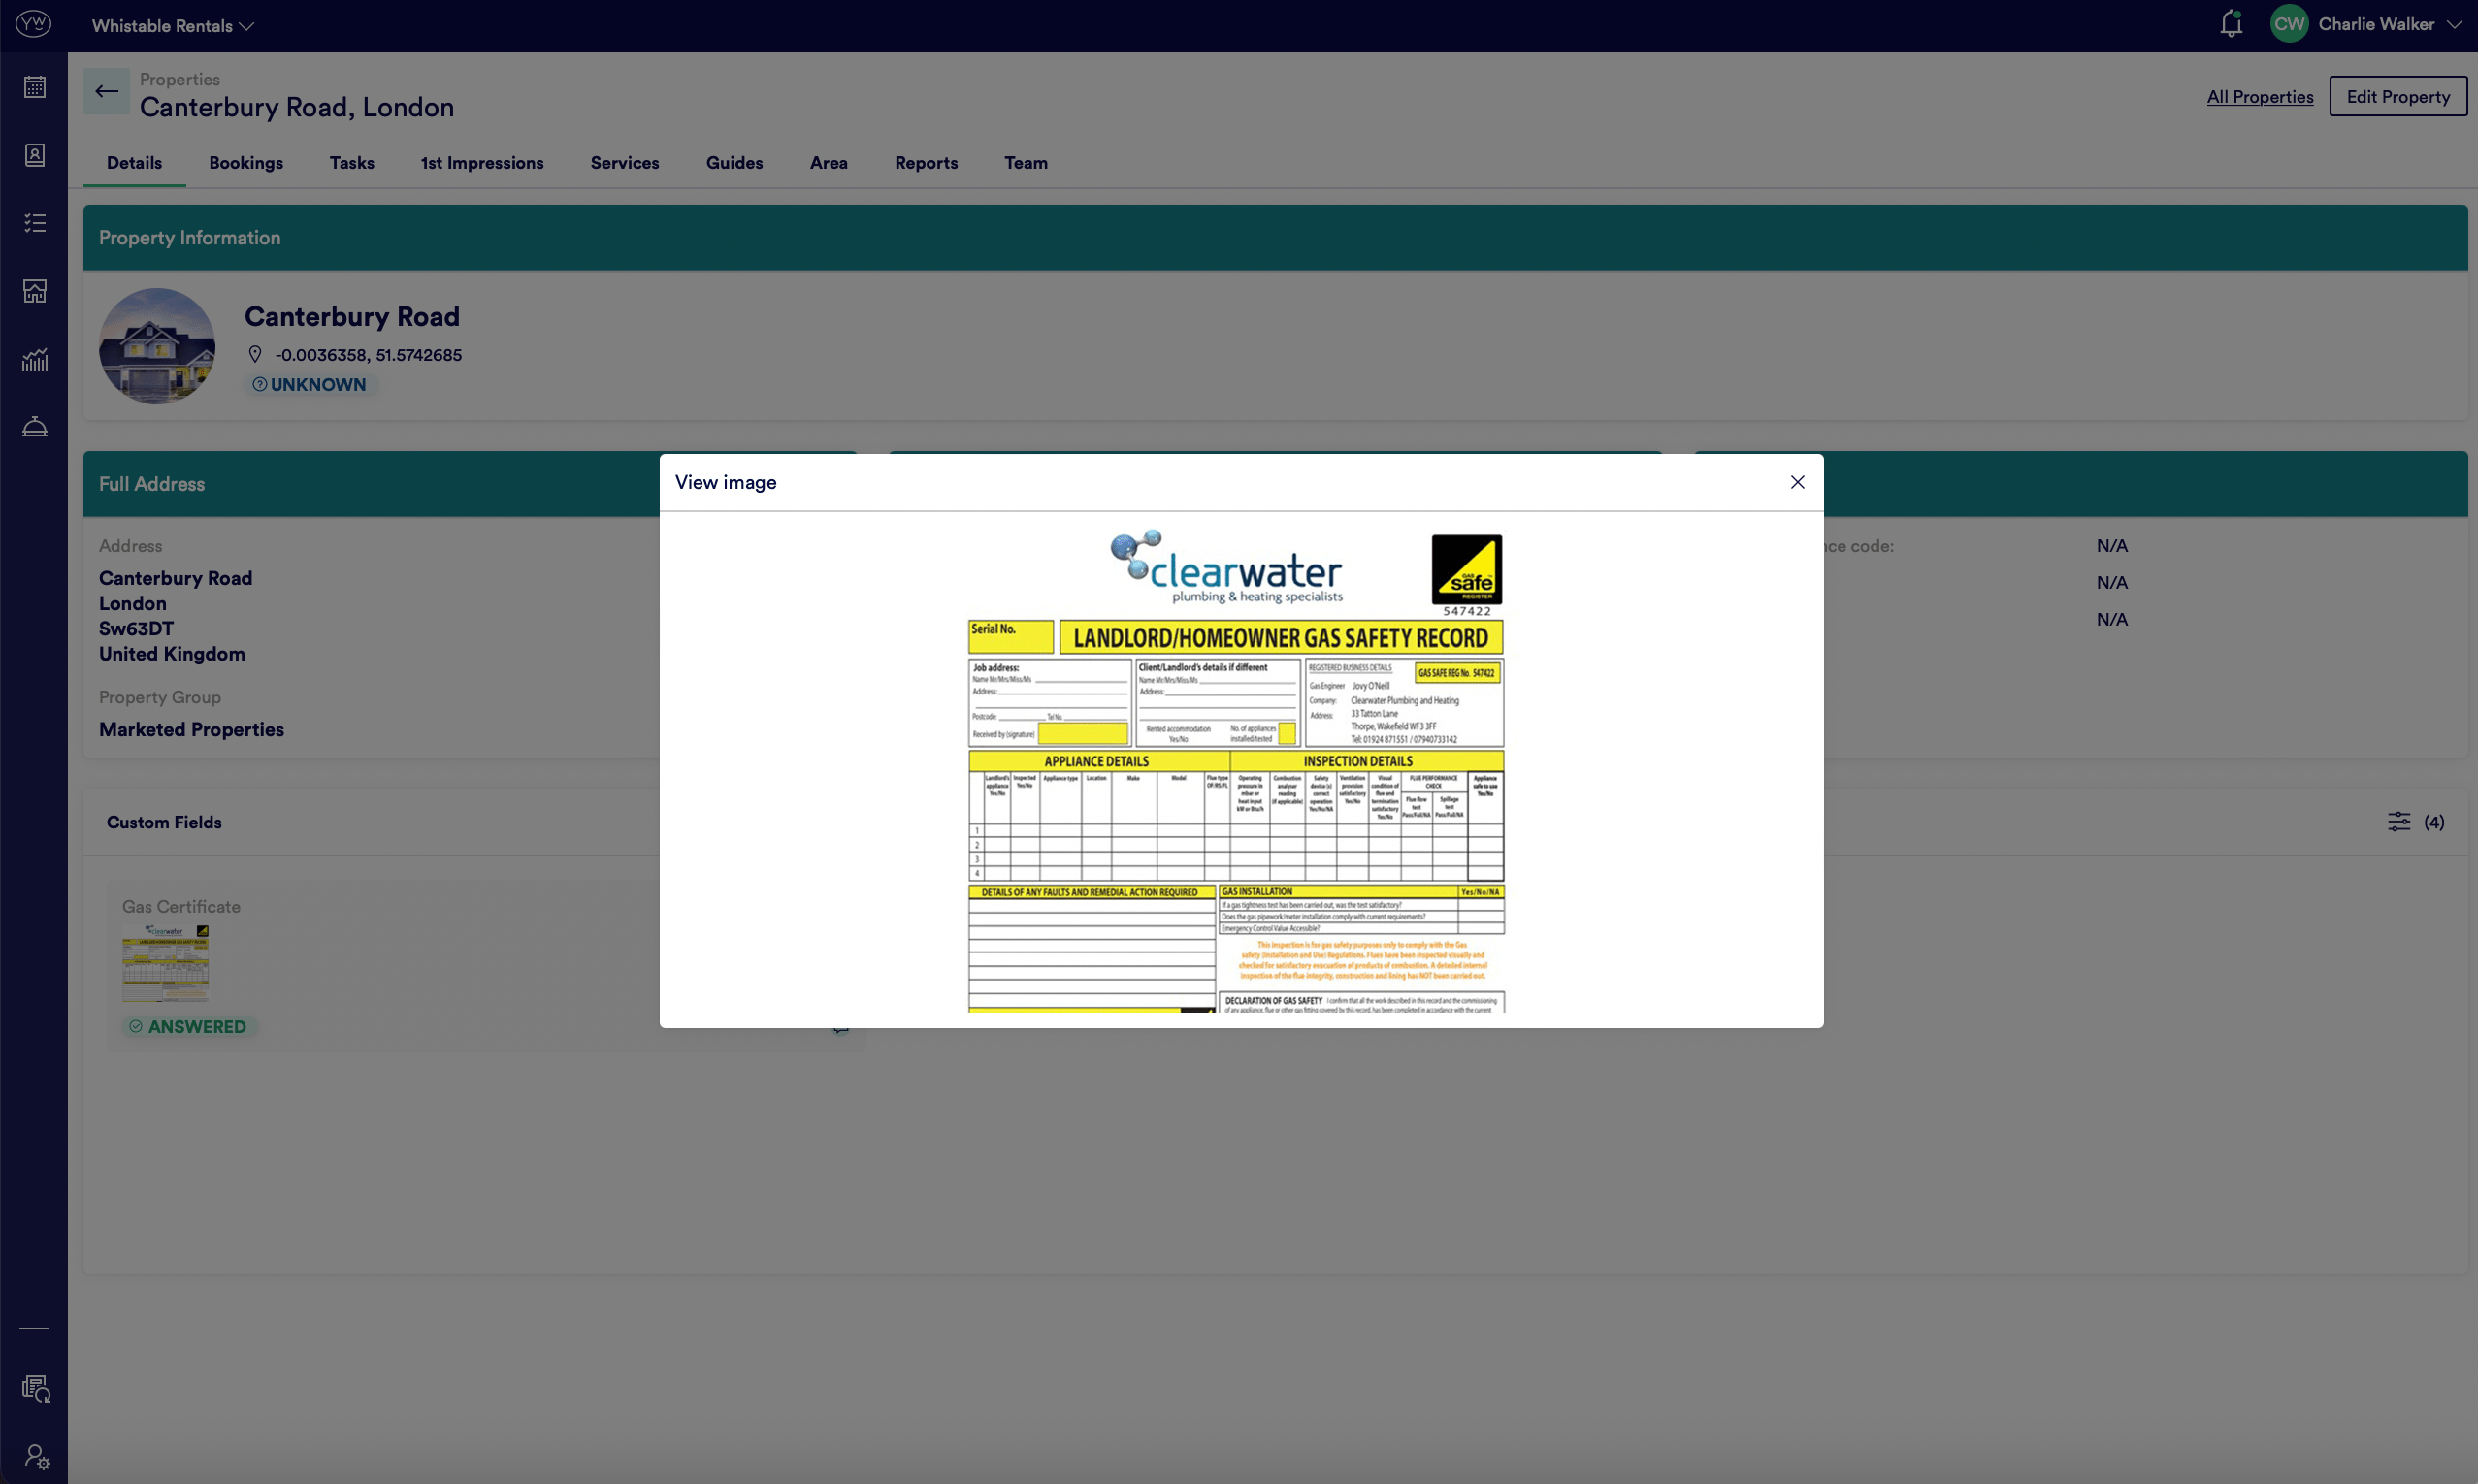Click the back arrow button
The width and height of the screenshot is (2478, 1484).
(x=106, y=91)
